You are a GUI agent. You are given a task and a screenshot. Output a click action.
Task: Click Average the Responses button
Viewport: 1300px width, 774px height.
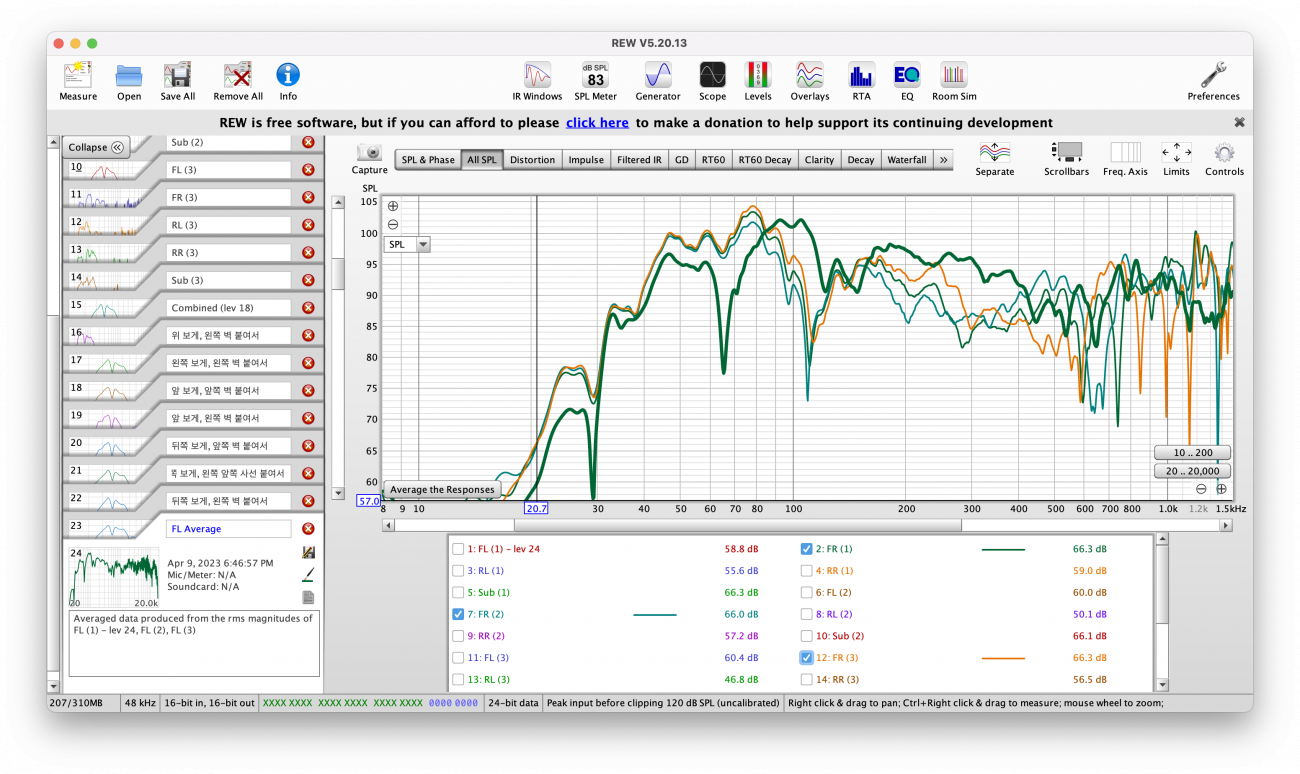click(442, 490)
